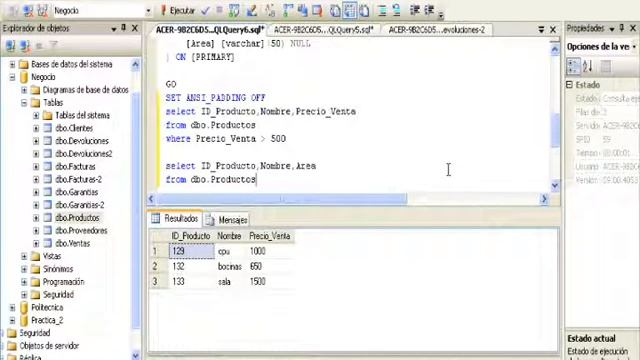
Task: Click the editor horizontal scroll right arrow
Action: click(x=544, y=199)
